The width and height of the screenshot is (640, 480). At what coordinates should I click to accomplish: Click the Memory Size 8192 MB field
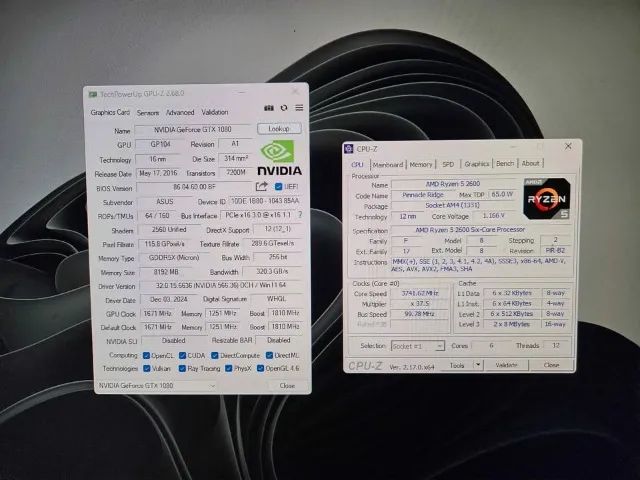pos(166,272)
